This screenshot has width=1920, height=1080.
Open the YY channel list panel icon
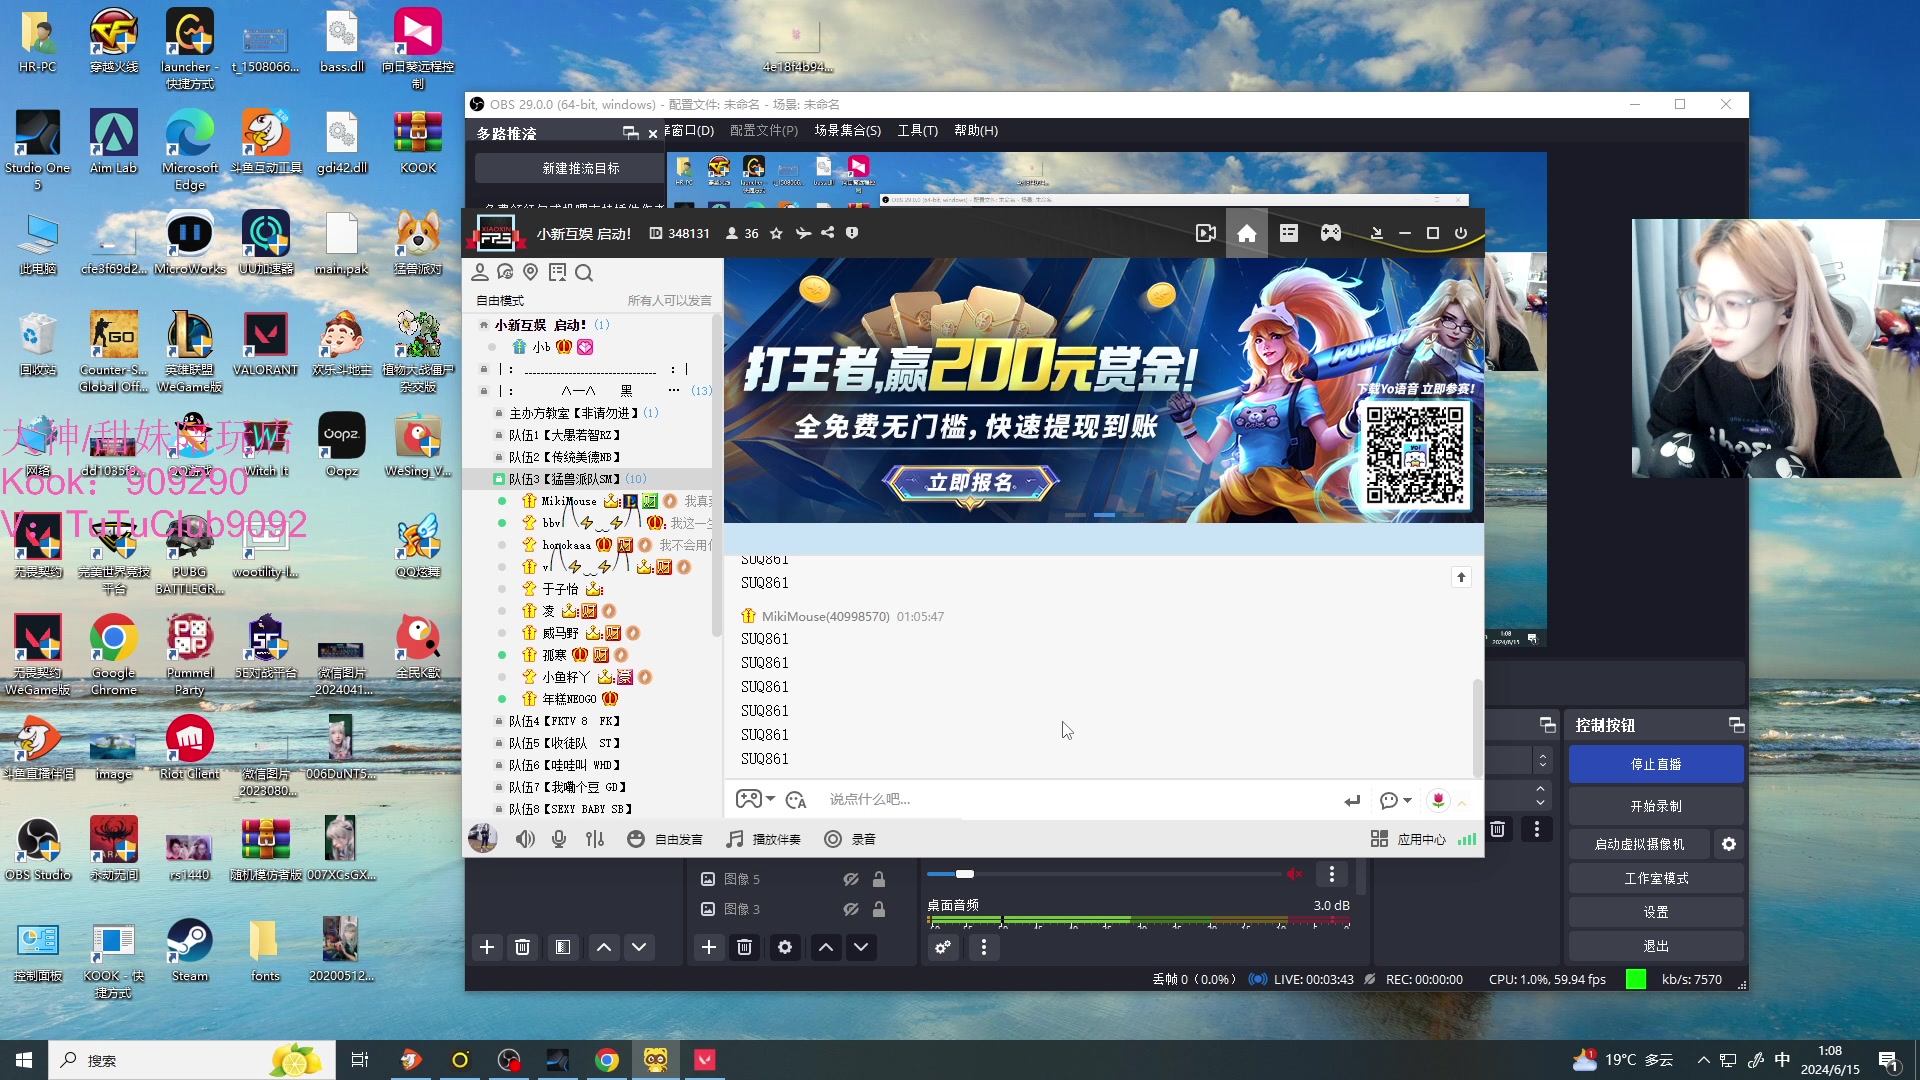pos(1289,233)
